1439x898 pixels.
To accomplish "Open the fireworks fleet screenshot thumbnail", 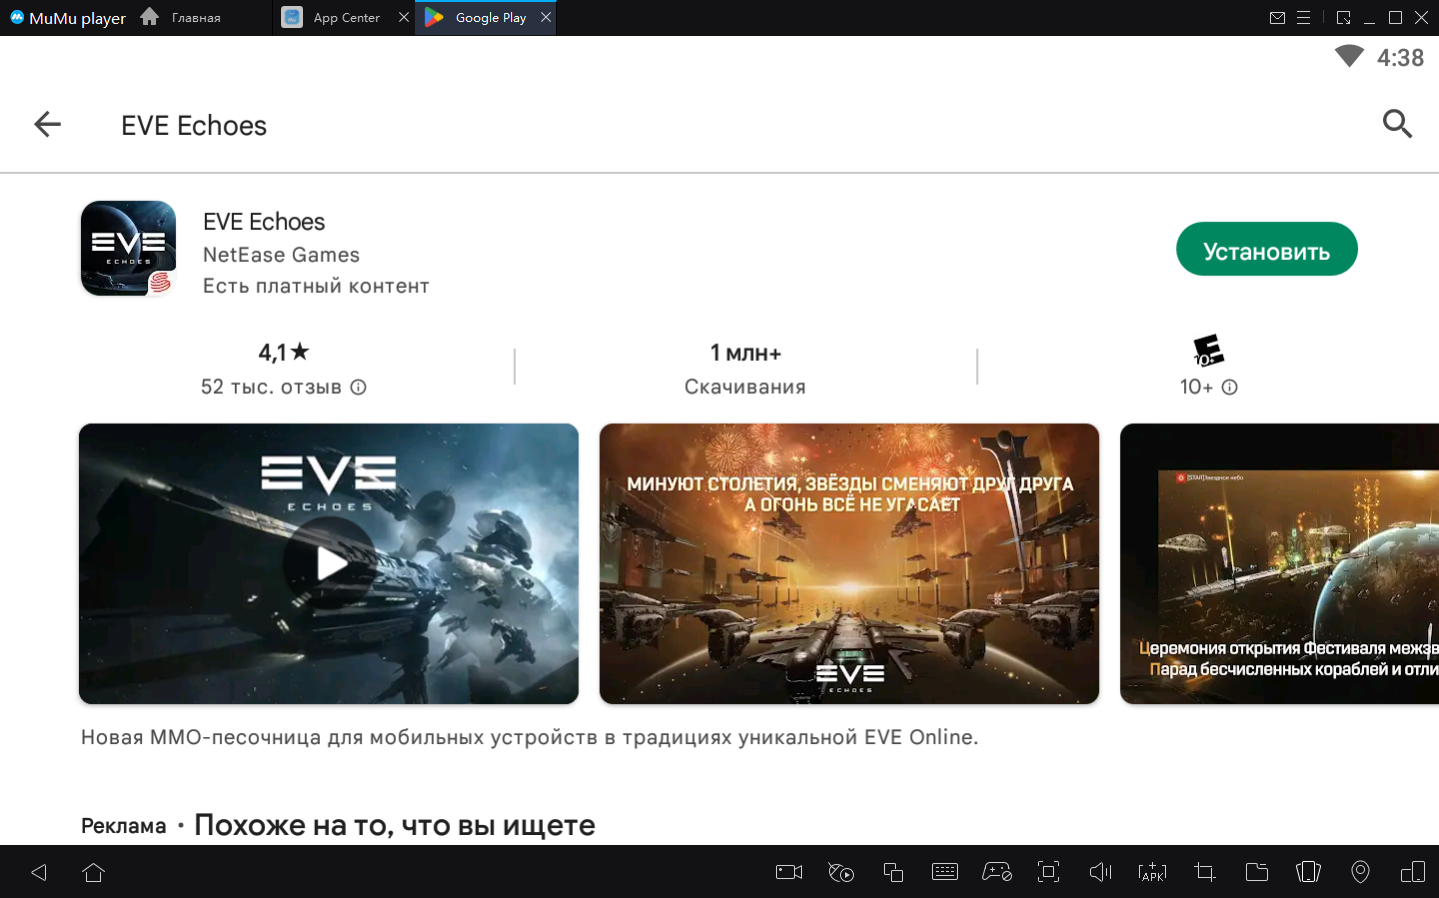I will 848,563.
